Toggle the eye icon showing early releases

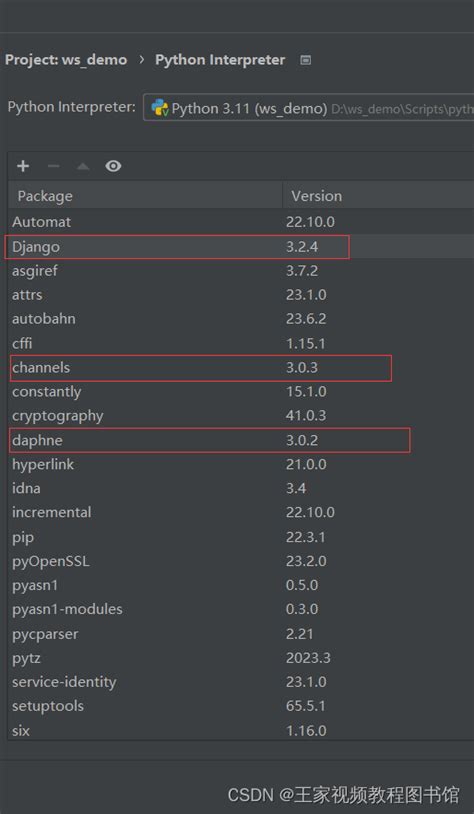(113, 166)
